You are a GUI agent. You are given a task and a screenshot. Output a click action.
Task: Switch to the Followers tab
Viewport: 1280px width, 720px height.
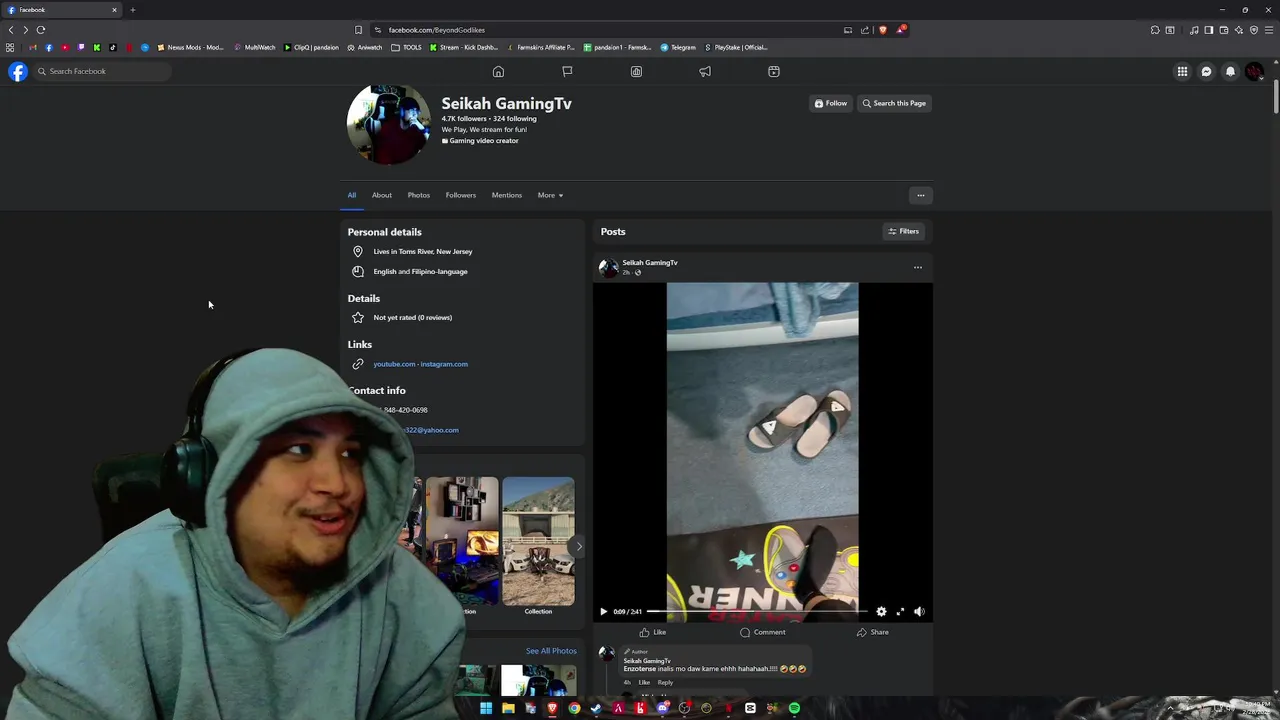coord(461,195)
